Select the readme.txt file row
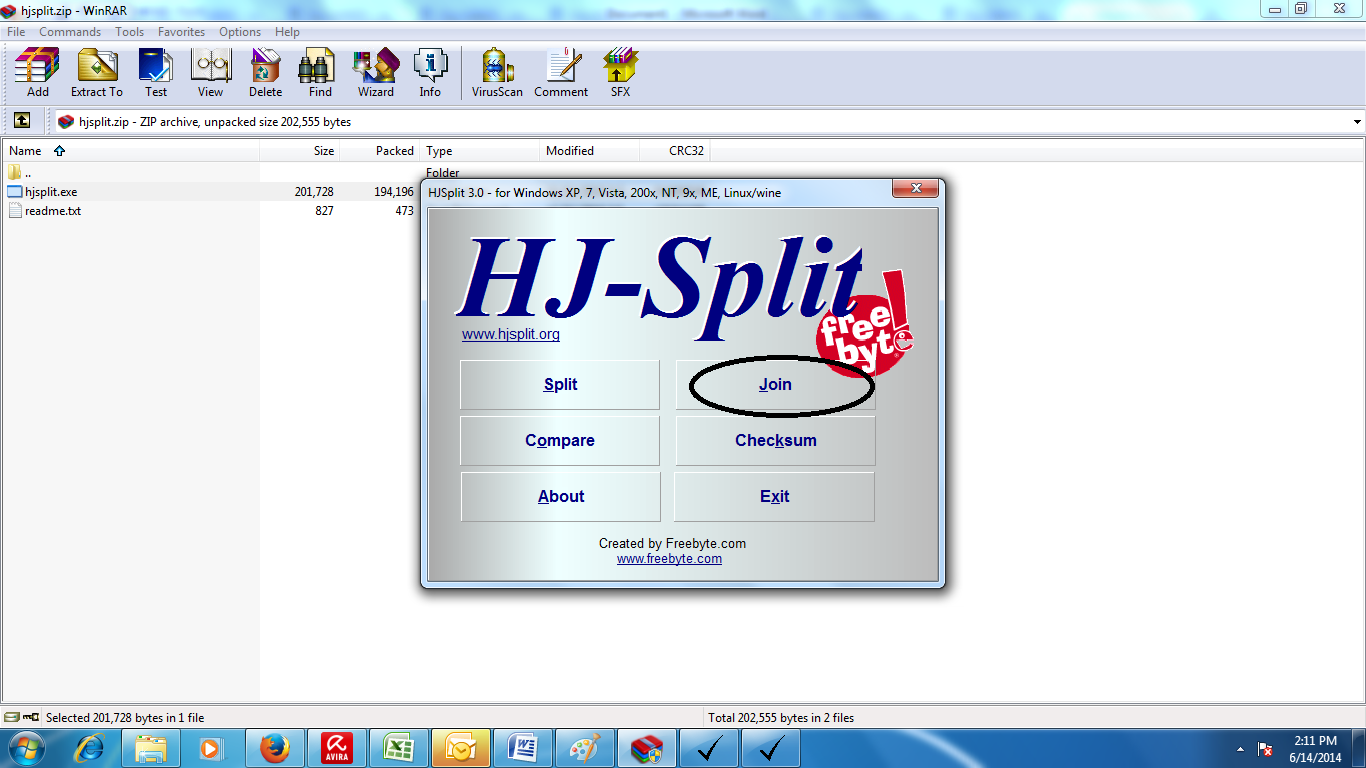1366x768 pixels. (x=210, y=211)
